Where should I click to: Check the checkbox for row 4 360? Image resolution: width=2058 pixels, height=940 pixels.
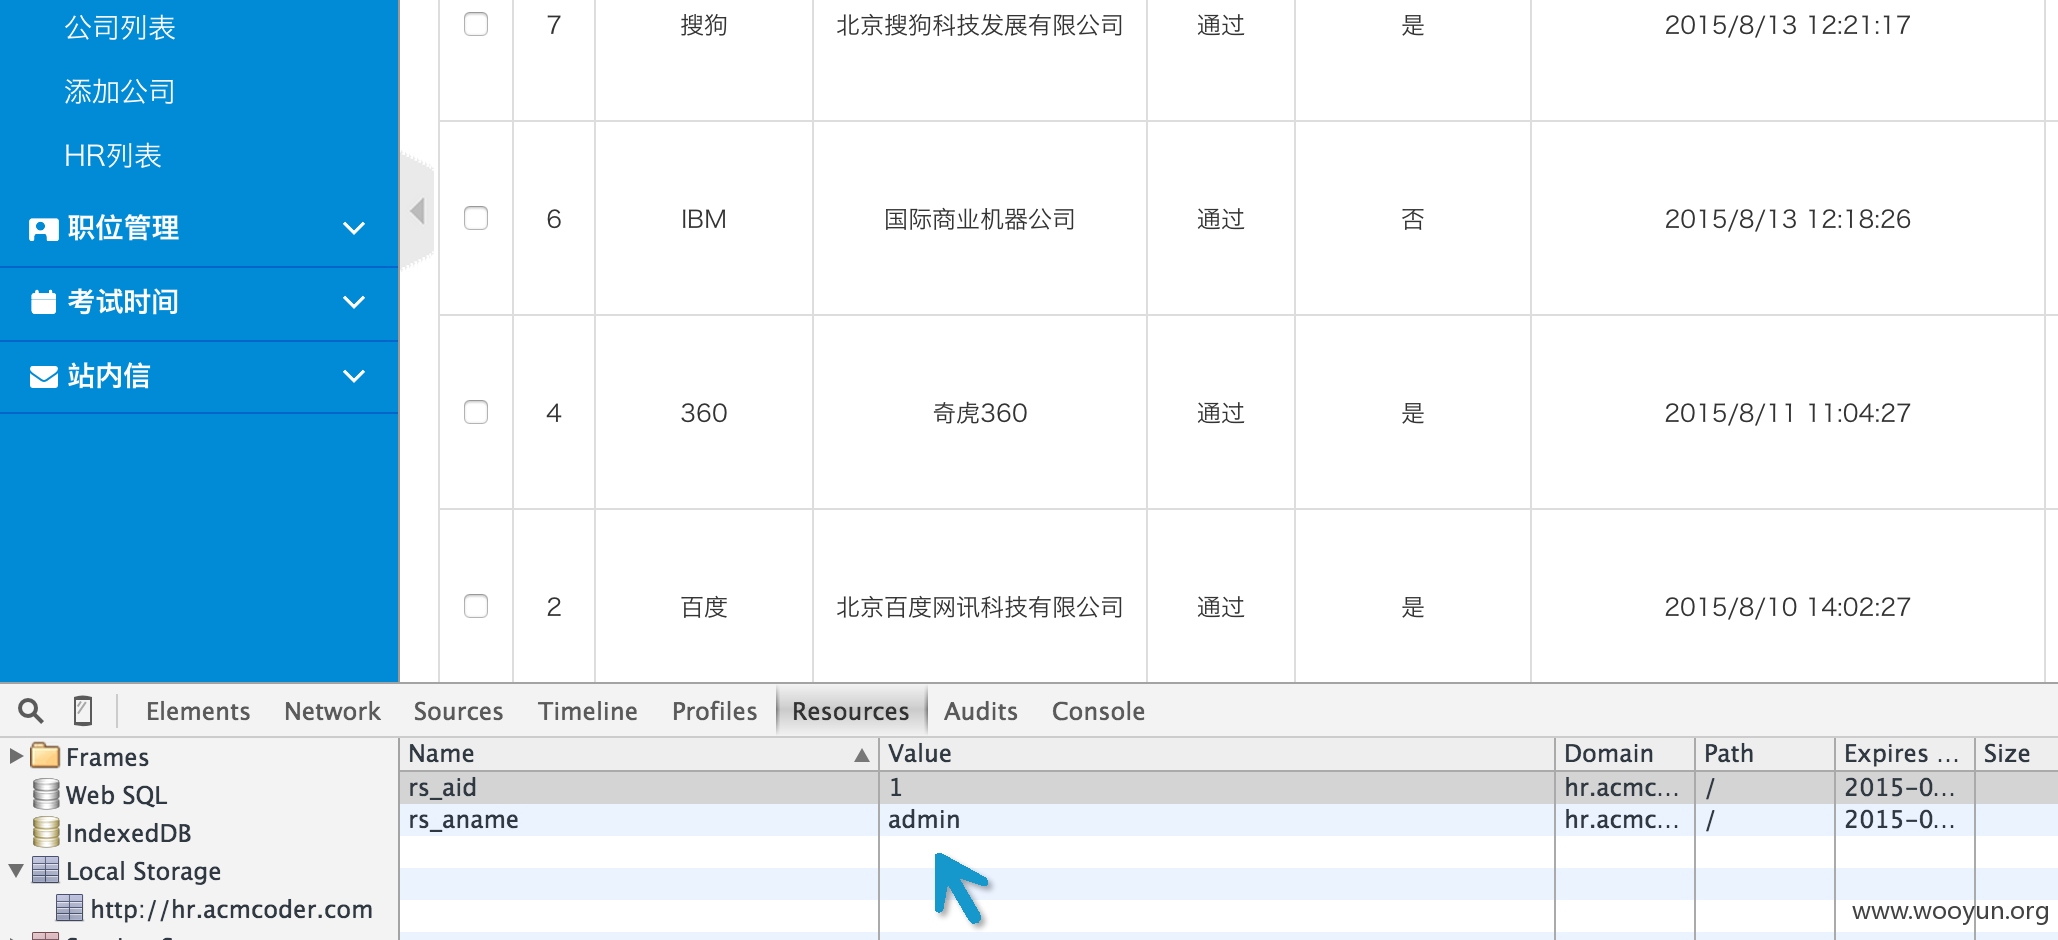coord(476,412)
